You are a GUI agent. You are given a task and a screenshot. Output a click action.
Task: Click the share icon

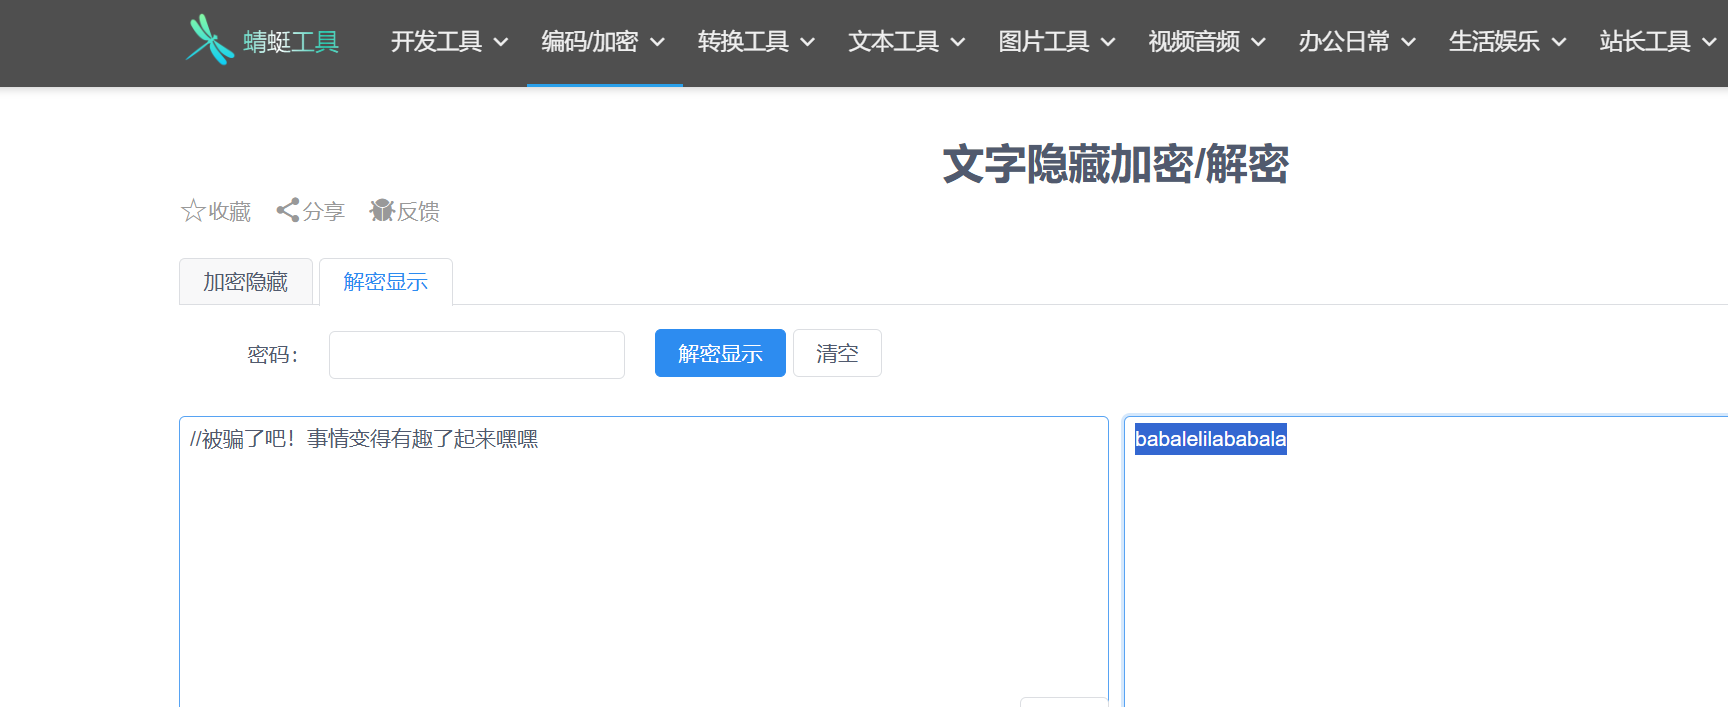(288, 210)
